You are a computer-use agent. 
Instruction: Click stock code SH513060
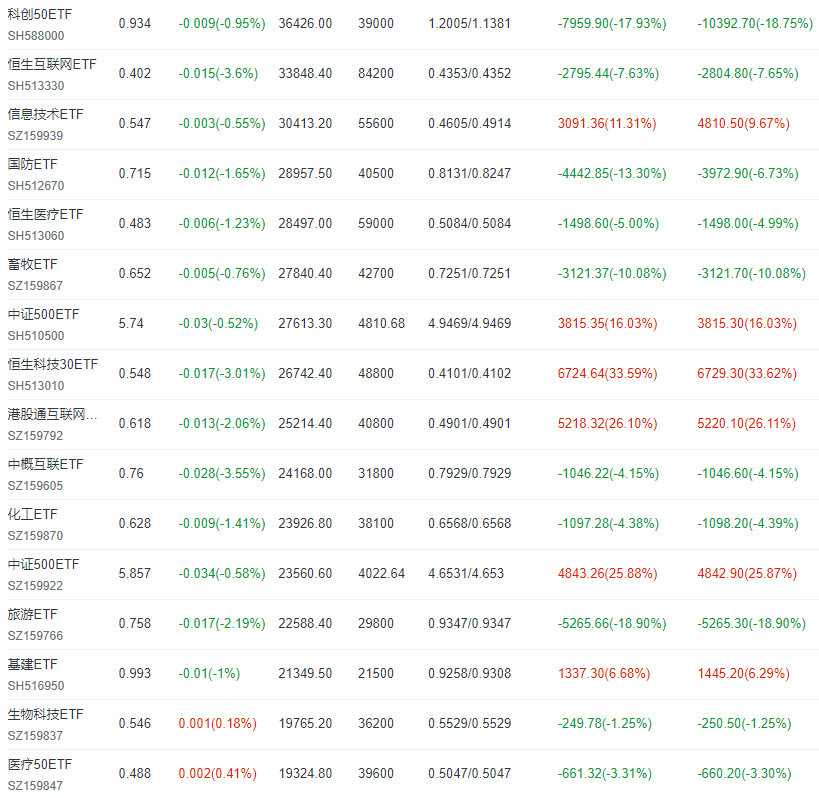point(36,236)
